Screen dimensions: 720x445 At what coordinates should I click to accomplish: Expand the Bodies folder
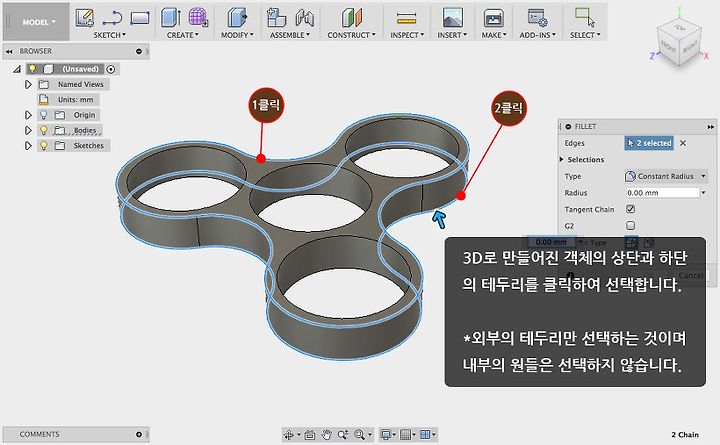coord(28,130)
